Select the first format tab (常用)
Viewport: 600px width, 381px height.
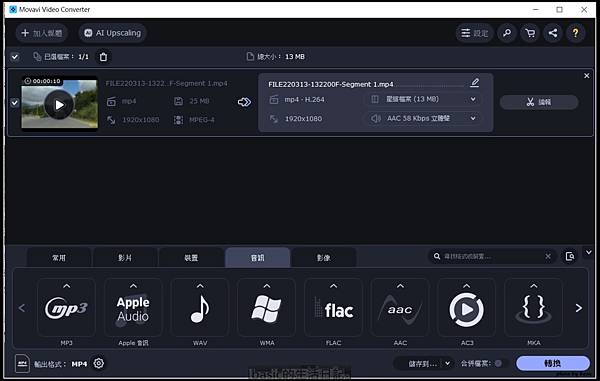pyautogui.click(x=59, y=257)
